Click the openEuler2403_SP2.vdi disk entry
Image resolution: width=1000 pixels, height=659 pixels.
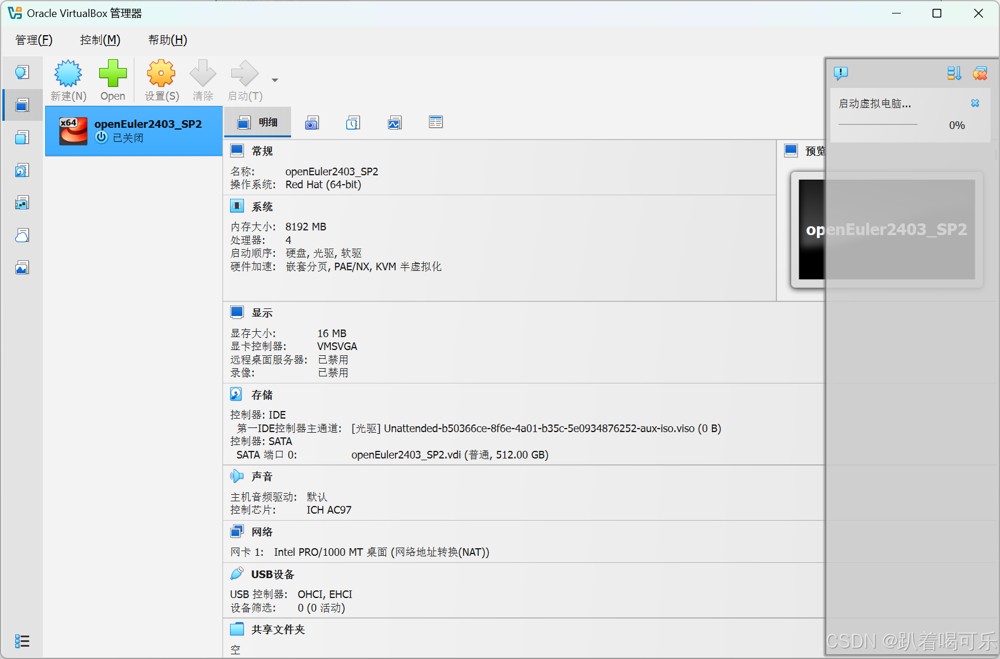450,455
